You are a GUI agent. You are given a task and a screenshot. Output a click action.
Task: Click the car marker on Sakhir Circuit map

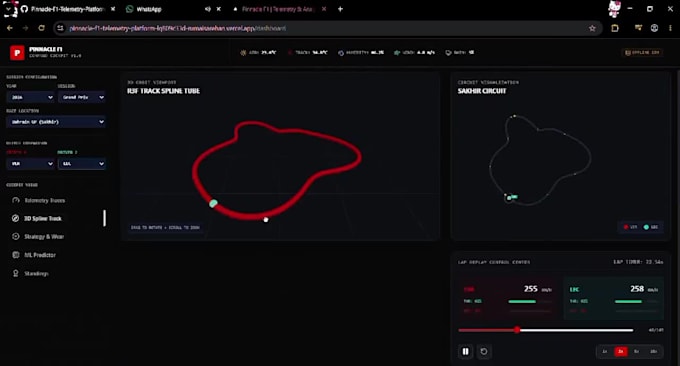click(x=510, y=198)
